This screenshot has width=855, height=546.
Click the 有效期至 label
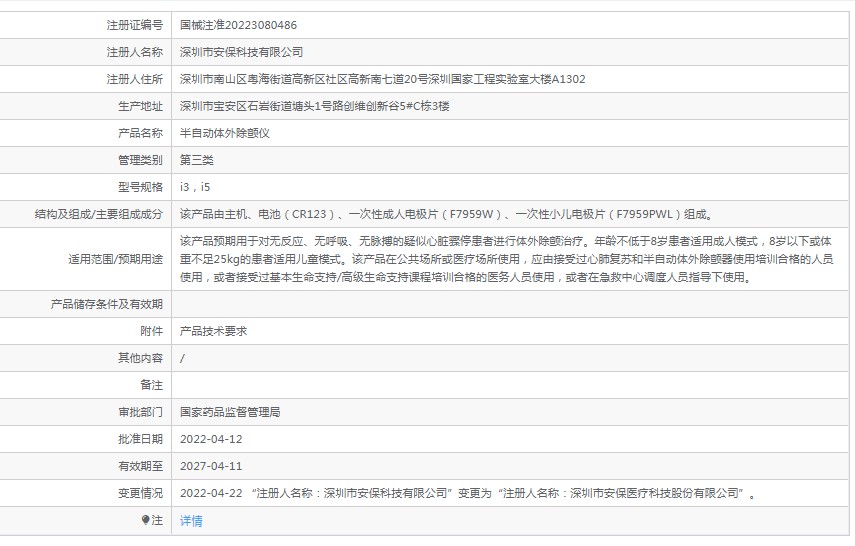click(140, 466)
